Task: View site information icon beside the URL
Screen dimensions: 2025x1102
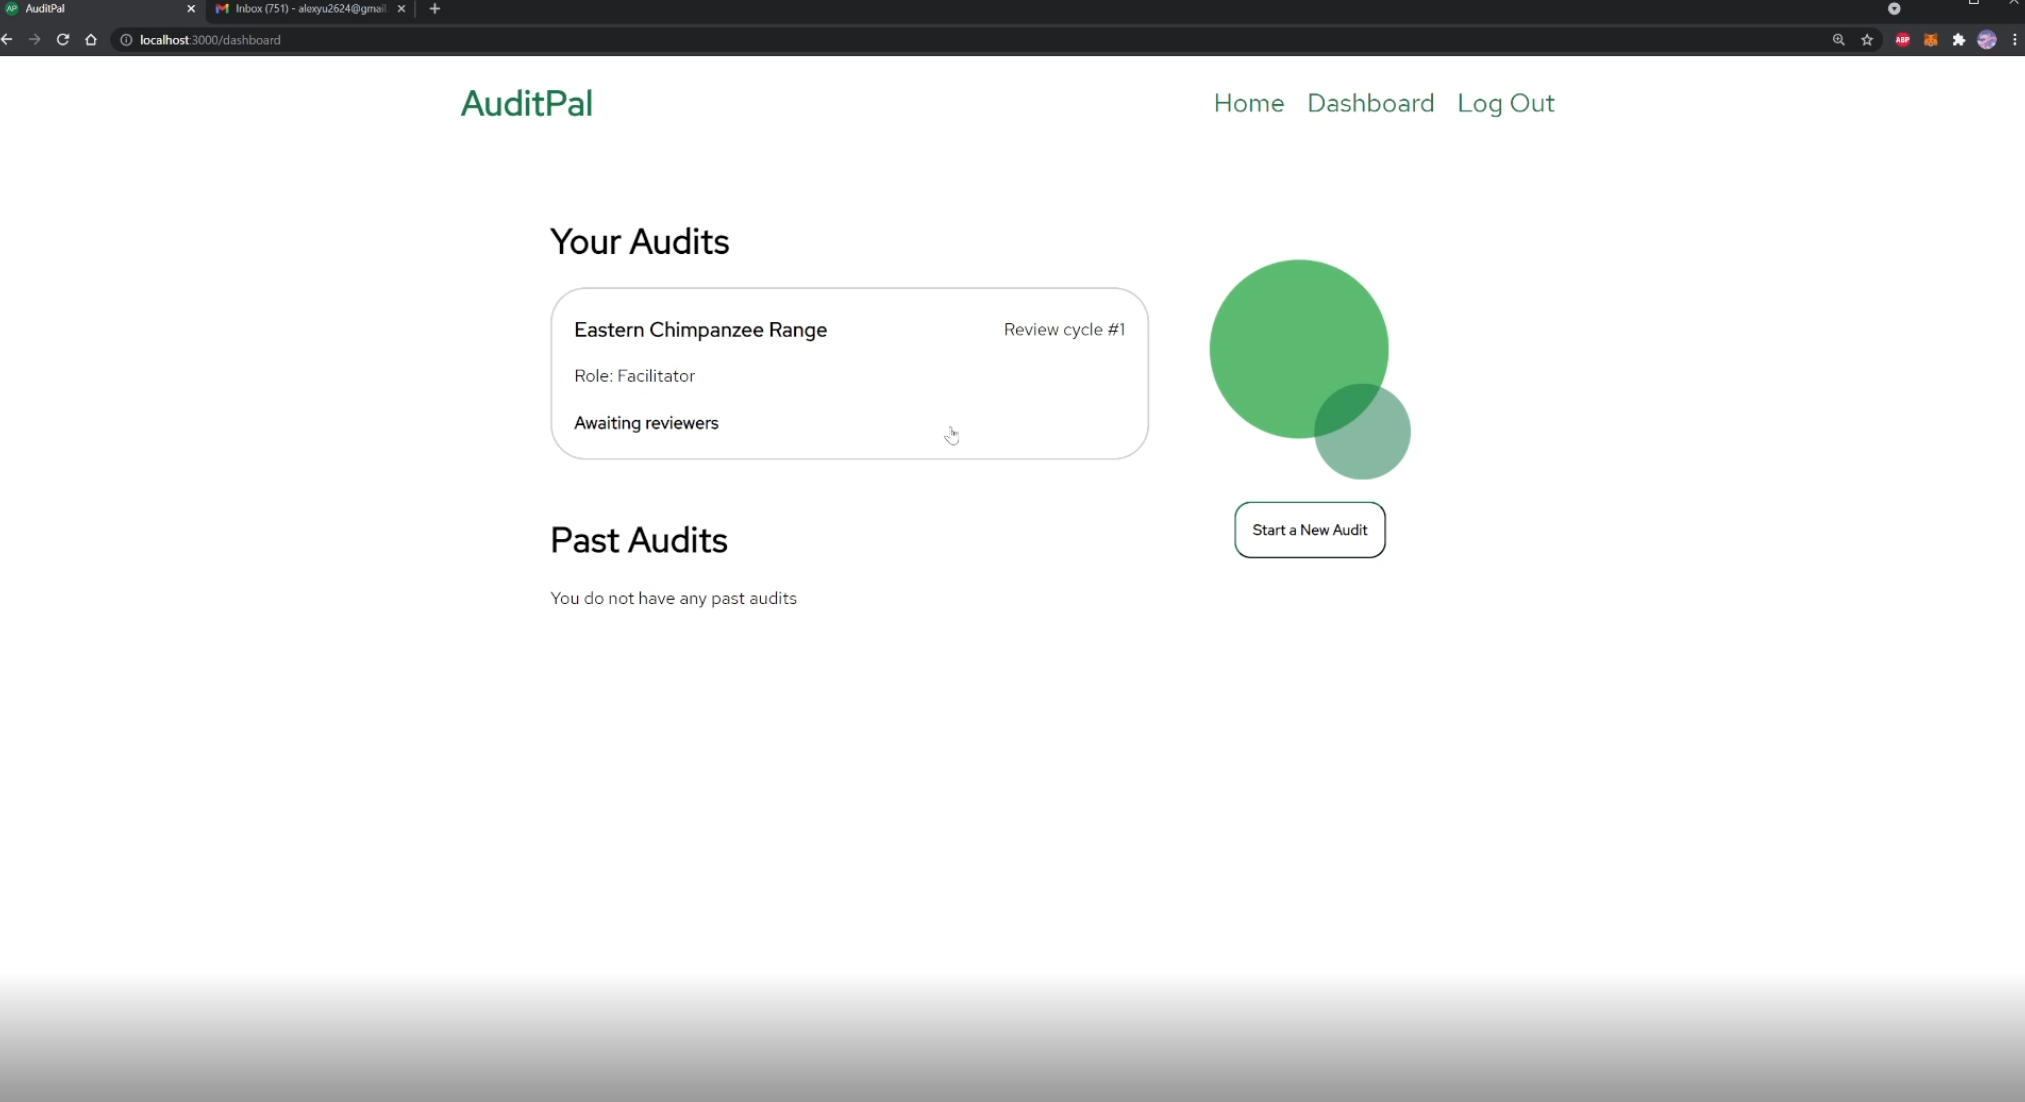Action: pyautogui.click(x=126, y=40)
